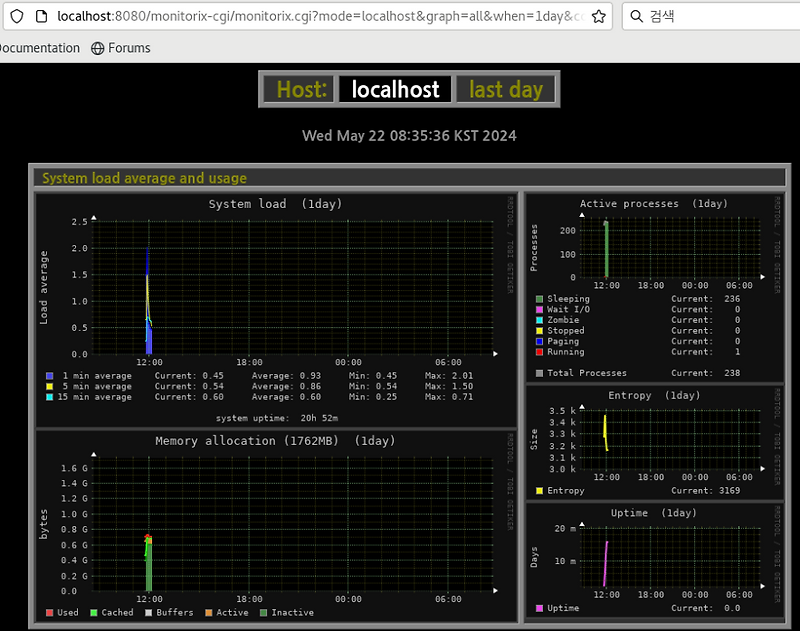Click the localhost URL address field
Viewport: 800px width, 631px height.
tap(321, 16)
